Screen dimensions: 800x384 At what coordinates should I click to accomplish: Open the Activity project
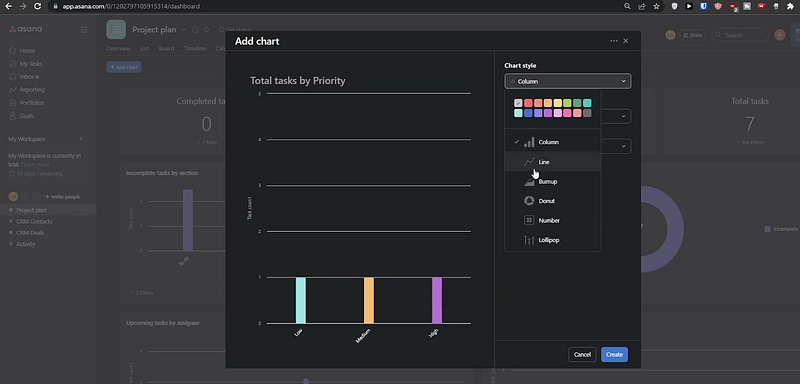(26, 244)
